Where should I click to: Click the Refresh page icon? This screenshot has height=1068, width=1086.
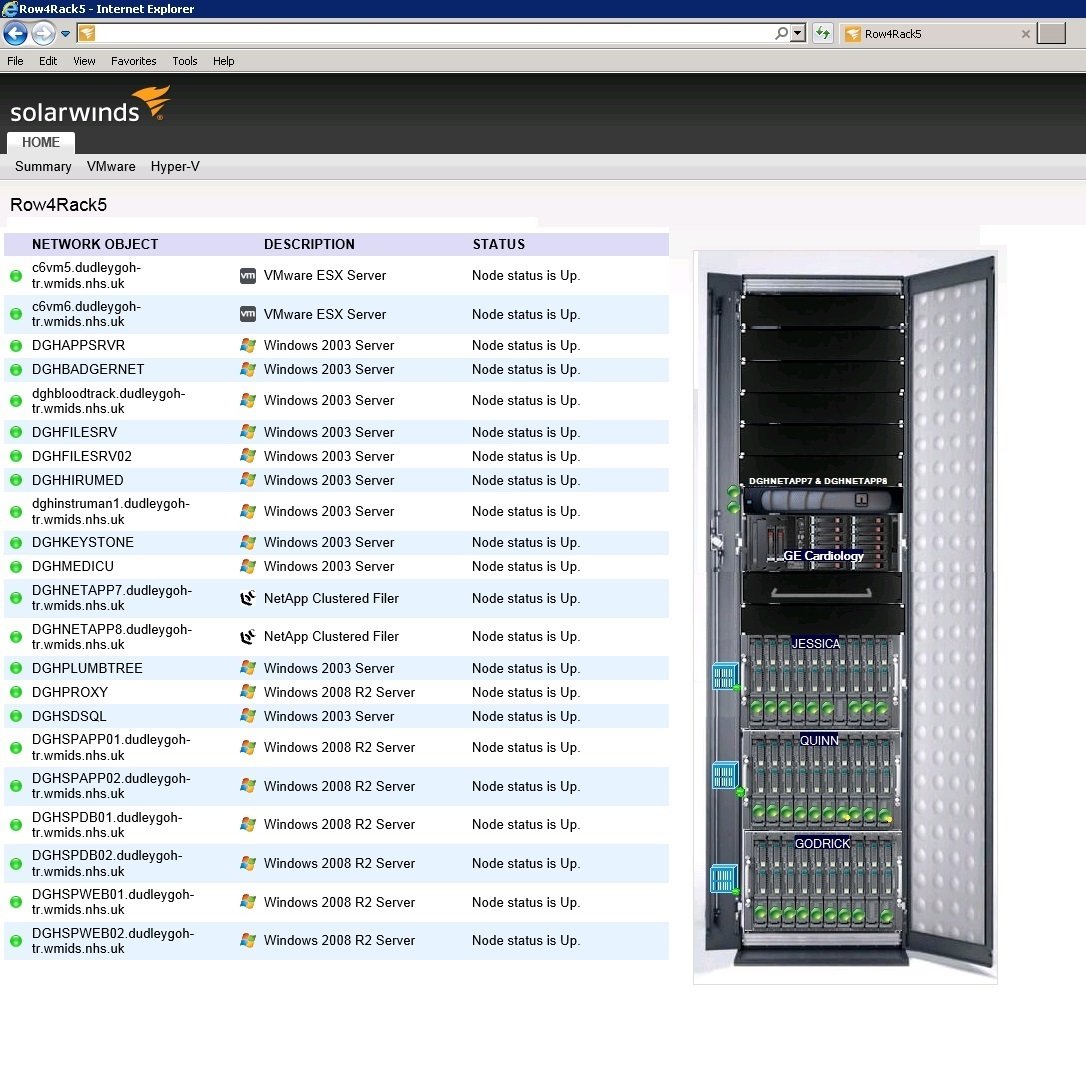tap(823, 33)
